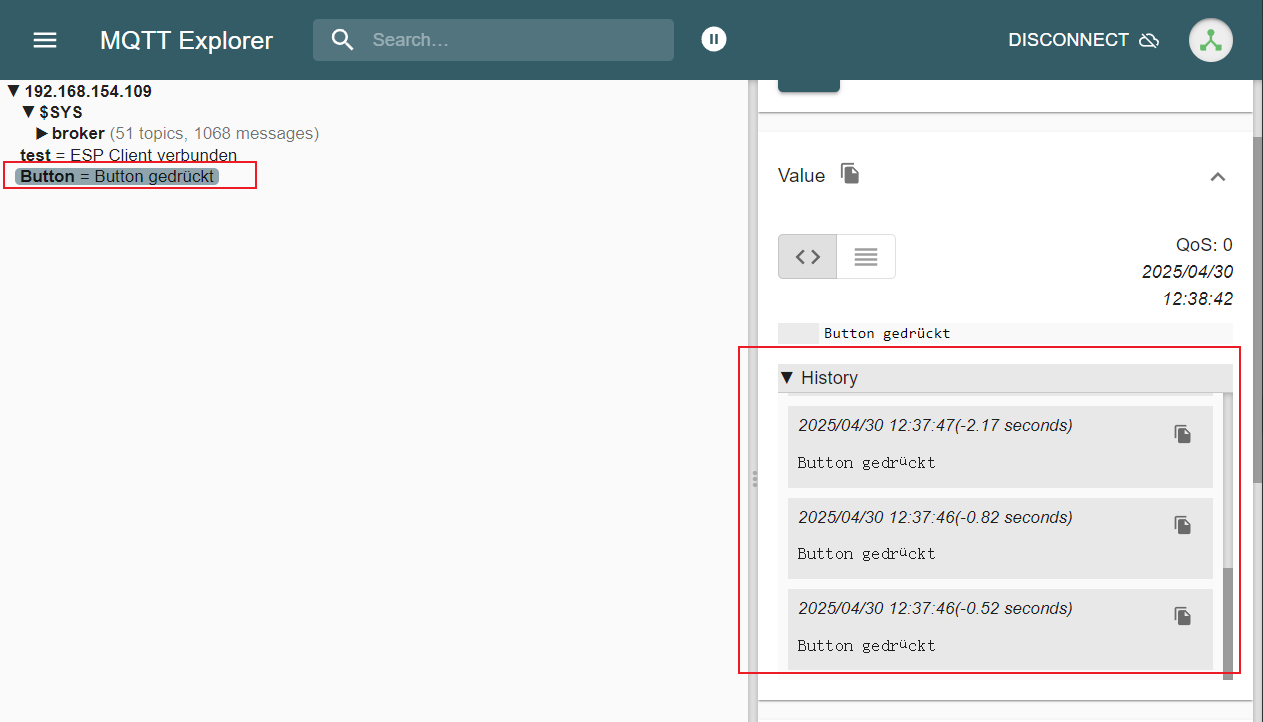Open the hamburger navigation menu
Viewport: 1263px width, 722px height.
(45, 40)
